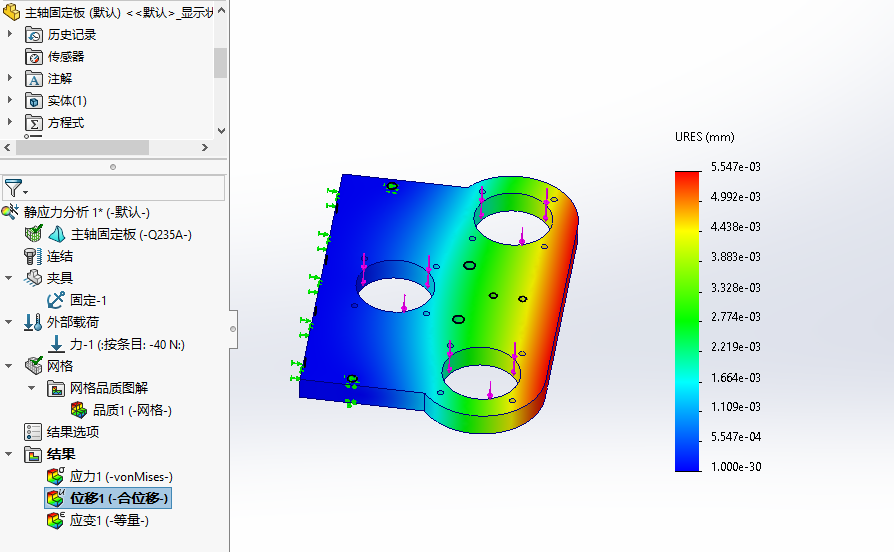Click the 固定-1 fixed geometry icon

pos(55,300)
